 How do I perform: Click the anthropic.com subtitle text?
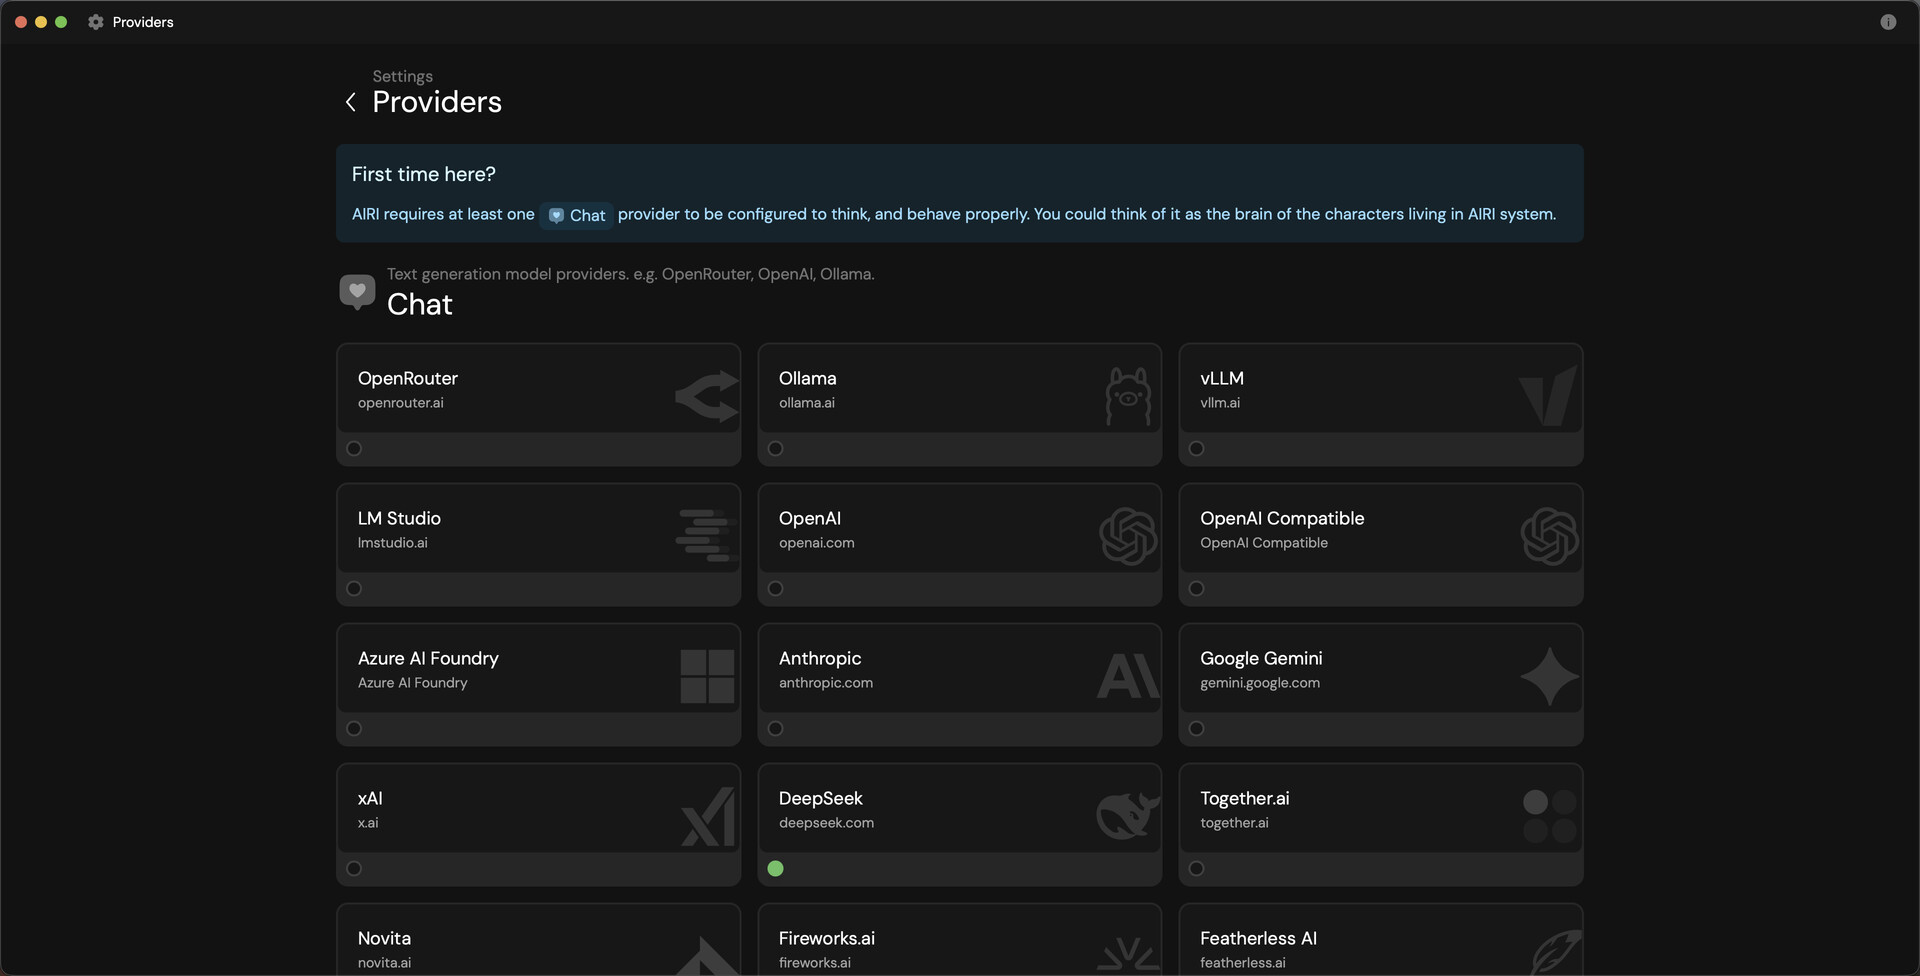coord(826,683)
